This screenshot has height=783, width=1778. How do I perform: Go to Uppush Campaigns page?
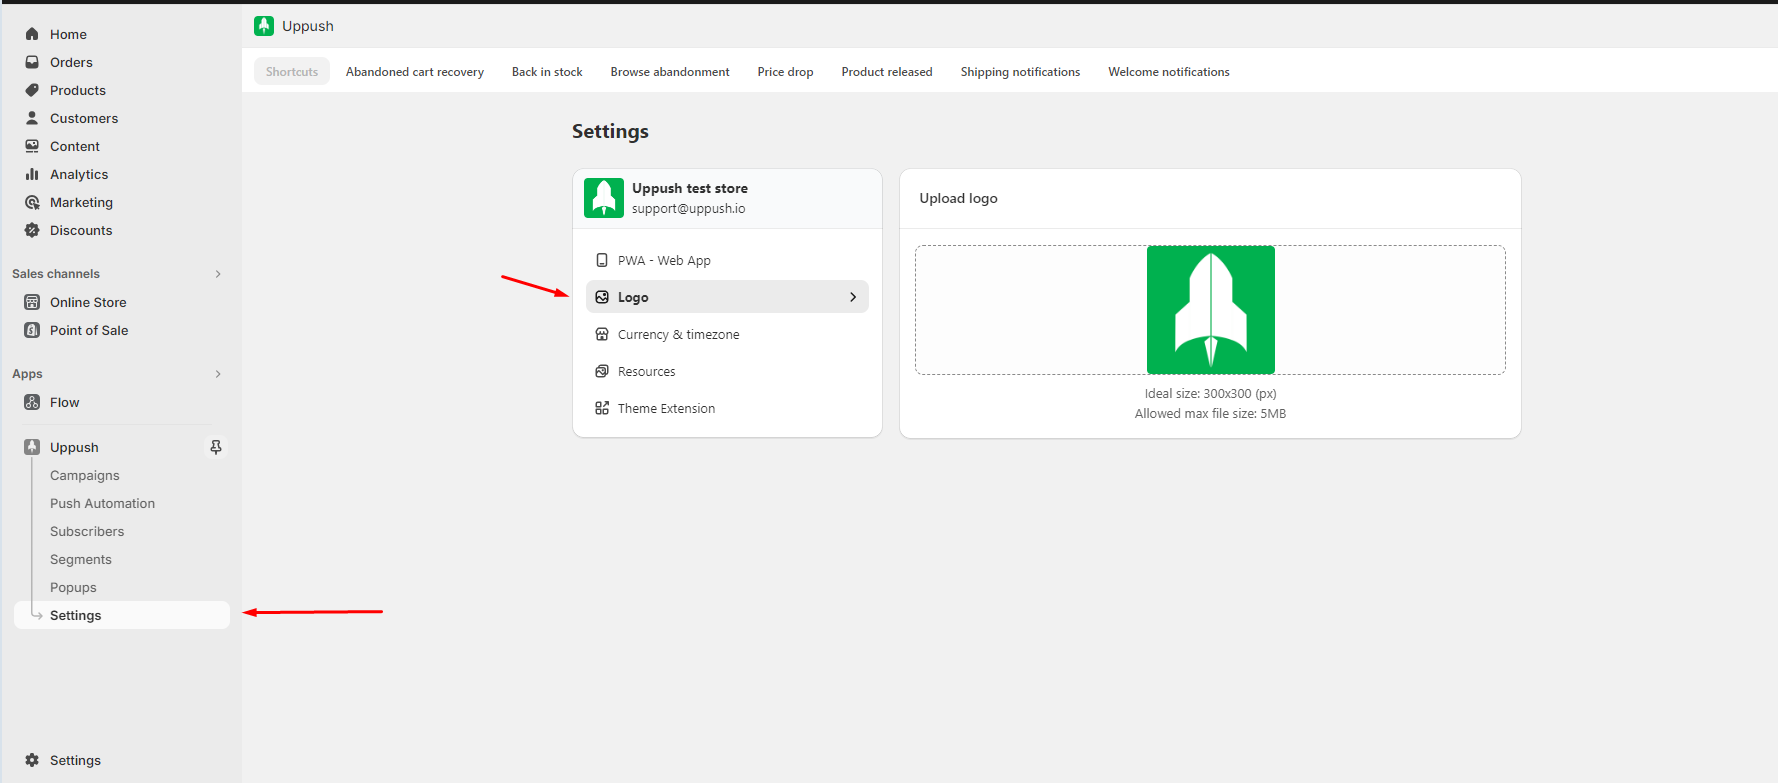[x=85, y=476]
